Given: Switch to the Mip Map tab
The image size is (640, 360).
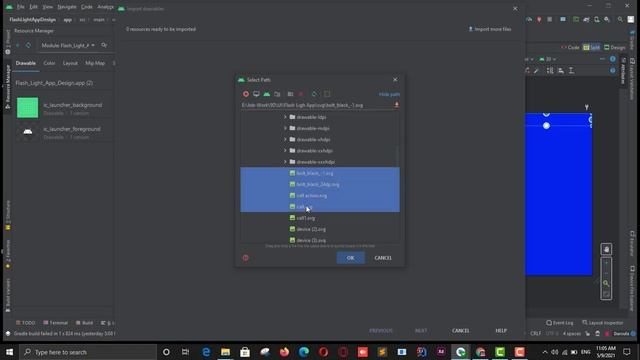Looking at the screenshot, I should (95, 63).
